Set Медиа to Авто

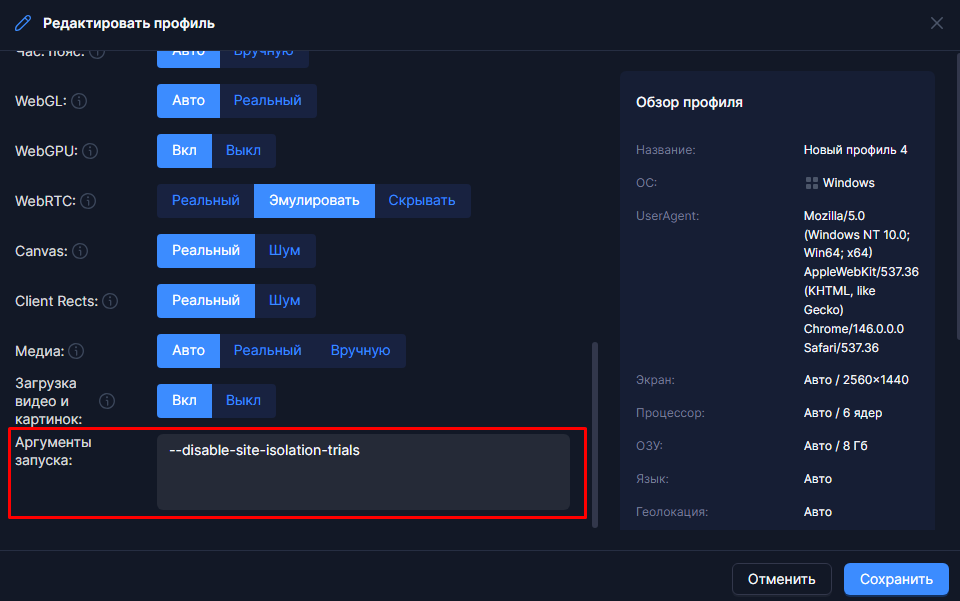pyautogui.click(x=189, y=351)
